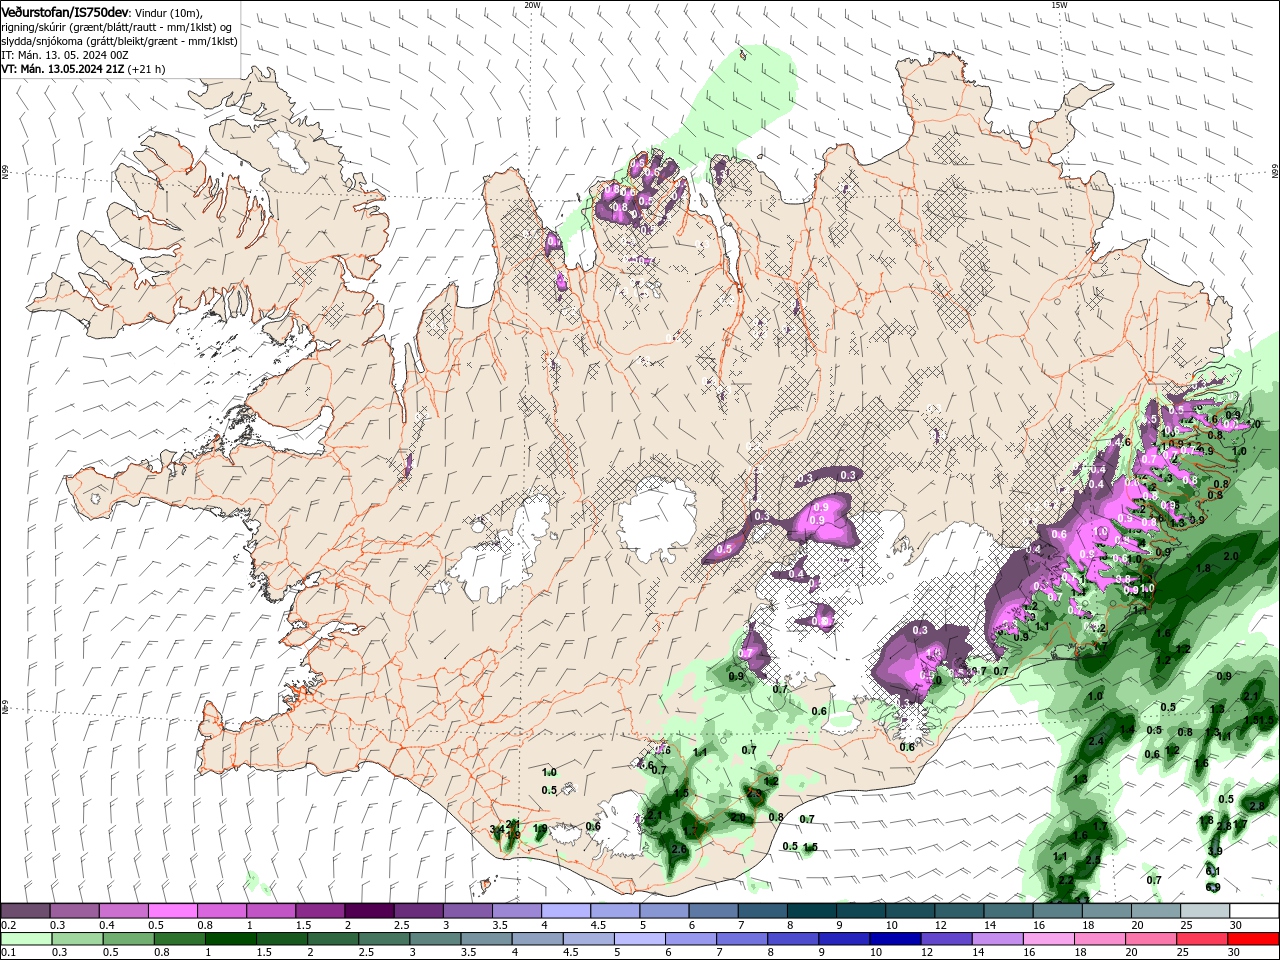Pick the dusky purple snow-scale swatch marked 0.2
Screen dimensions: 1280x960
[x=25, y=911]
